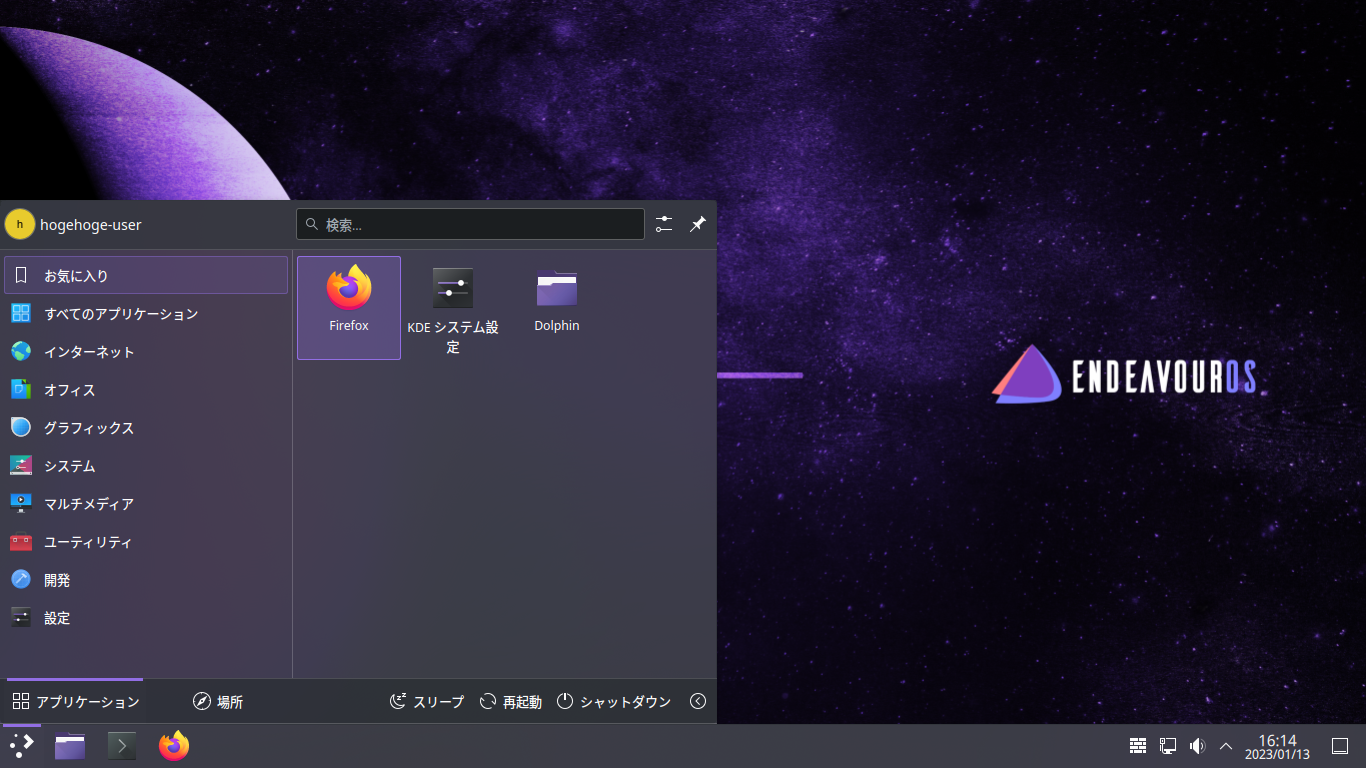Screen dimensions: 1366x768
Task: Select the オフィス category
Action: click(x=146, y=389)
